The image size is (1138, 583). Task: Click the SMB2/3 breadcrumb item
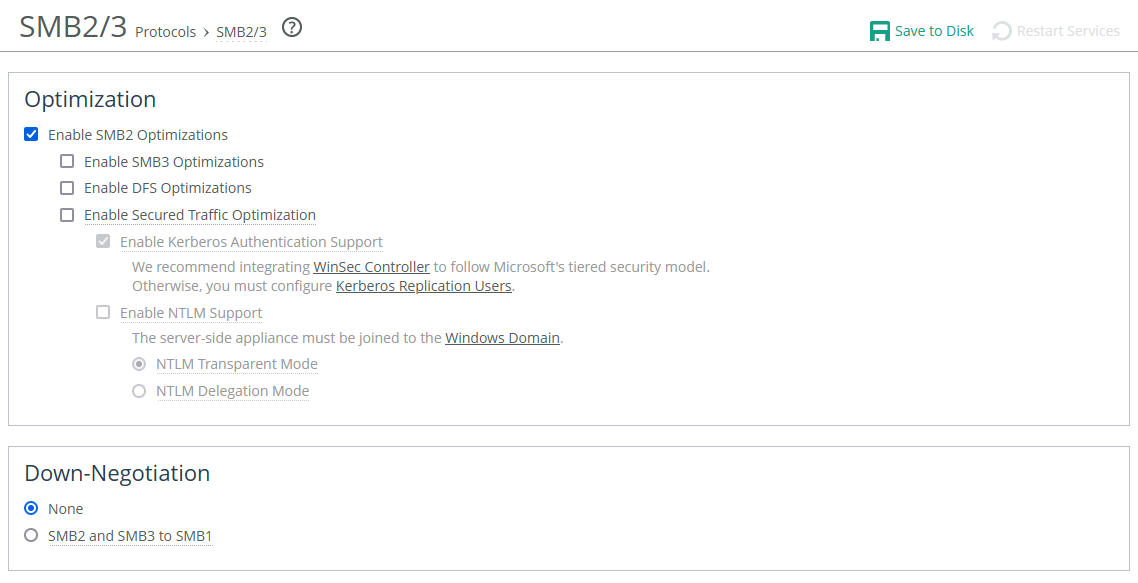click(x=241, y=32)
